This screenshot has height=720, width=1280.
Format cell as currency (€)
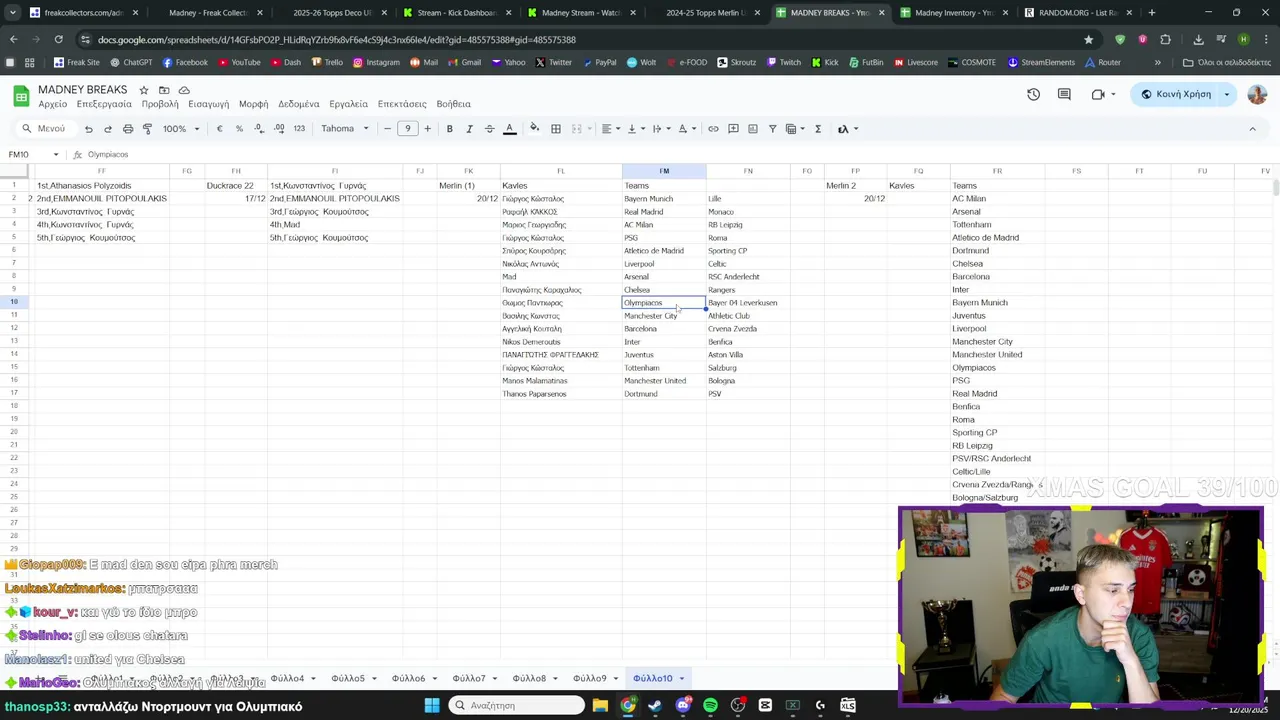(219, 129)
